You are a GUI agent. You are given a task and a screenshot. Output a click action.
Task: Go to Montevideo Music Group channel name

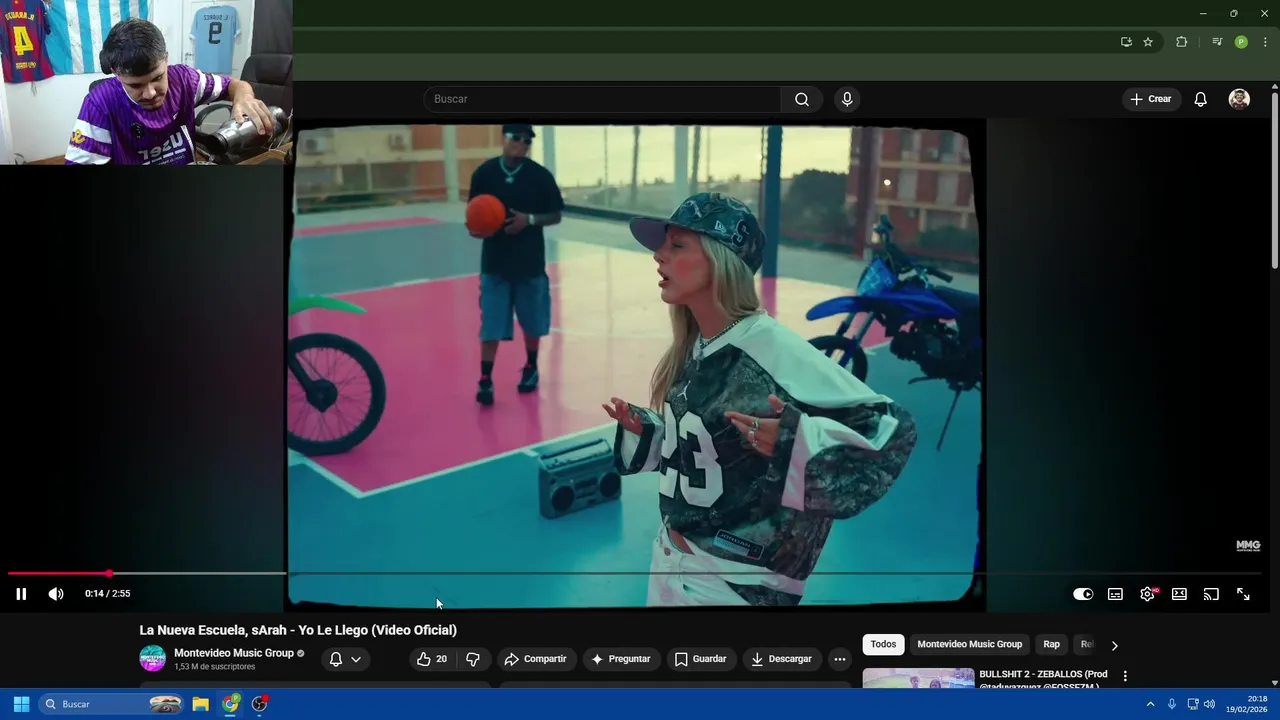tap(234, 653)
